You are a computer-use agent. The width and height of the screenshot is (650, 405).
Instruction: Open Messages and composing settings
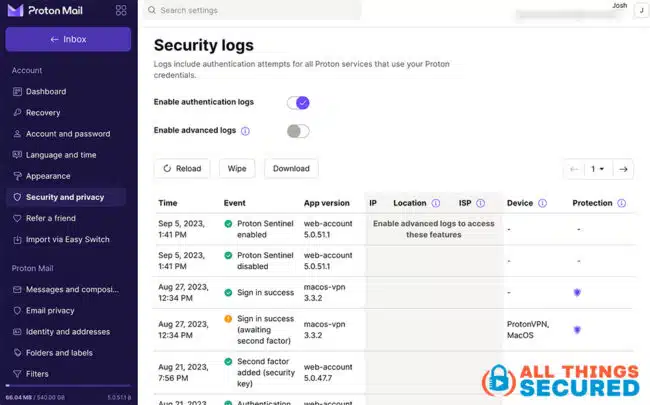66,289
